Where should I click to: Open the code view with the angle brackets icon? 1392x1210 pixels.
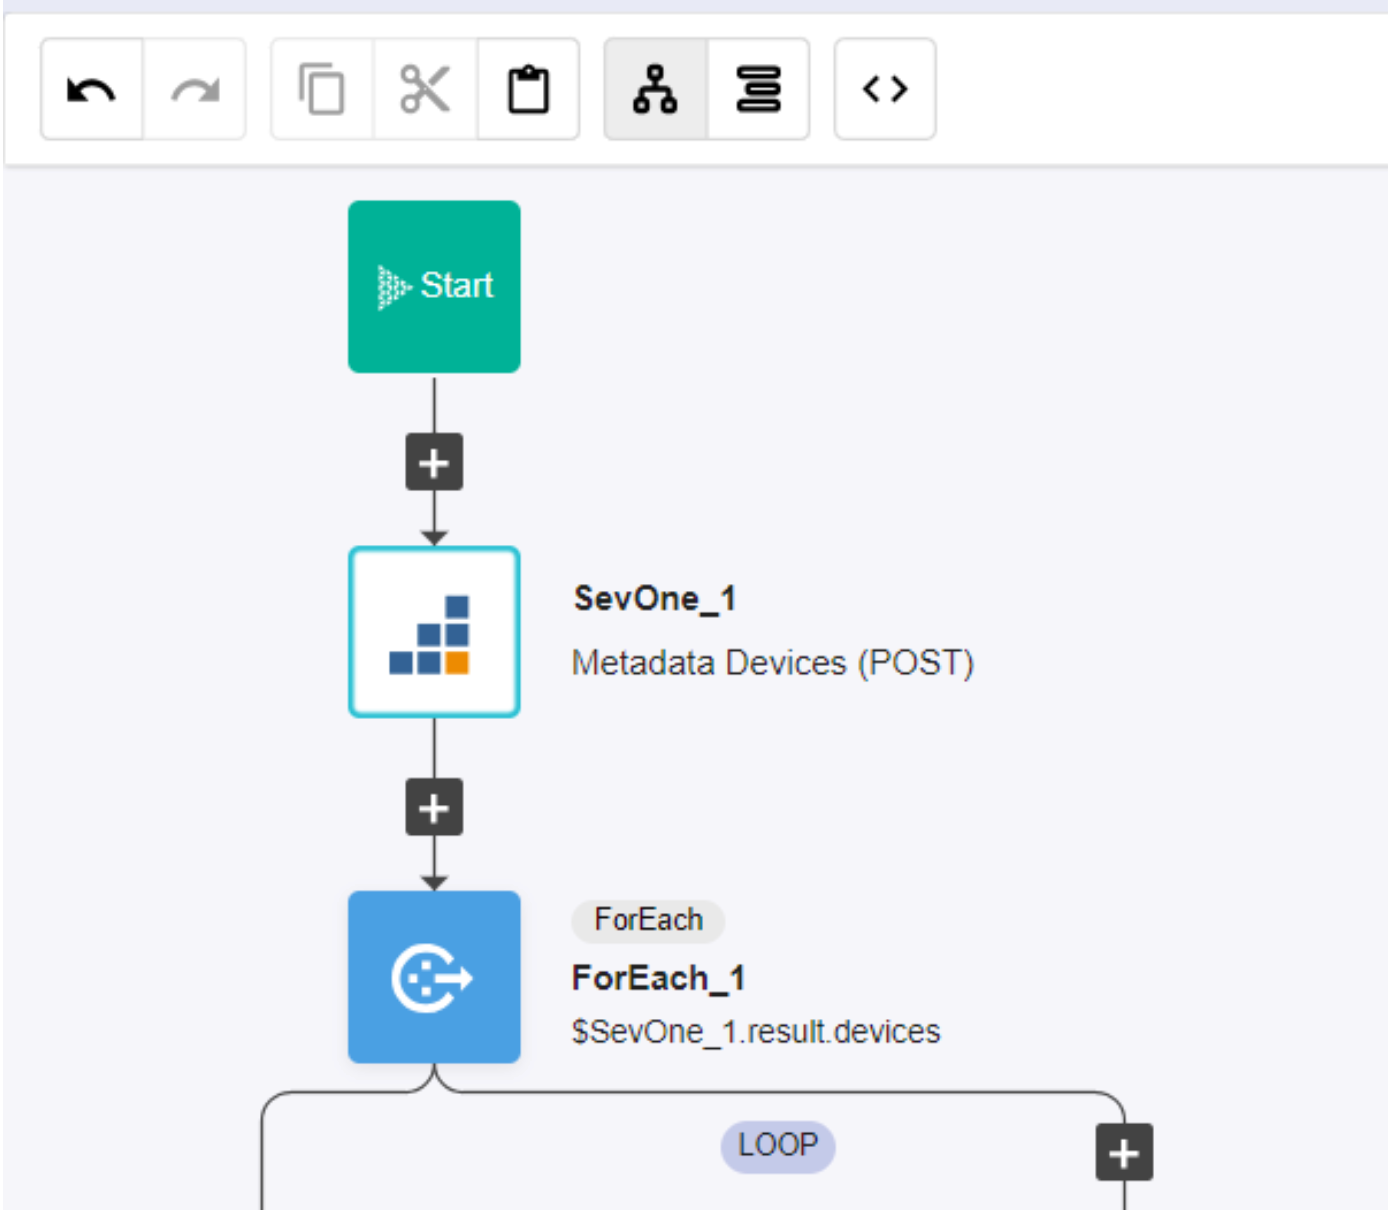click(x=885, y=90)
